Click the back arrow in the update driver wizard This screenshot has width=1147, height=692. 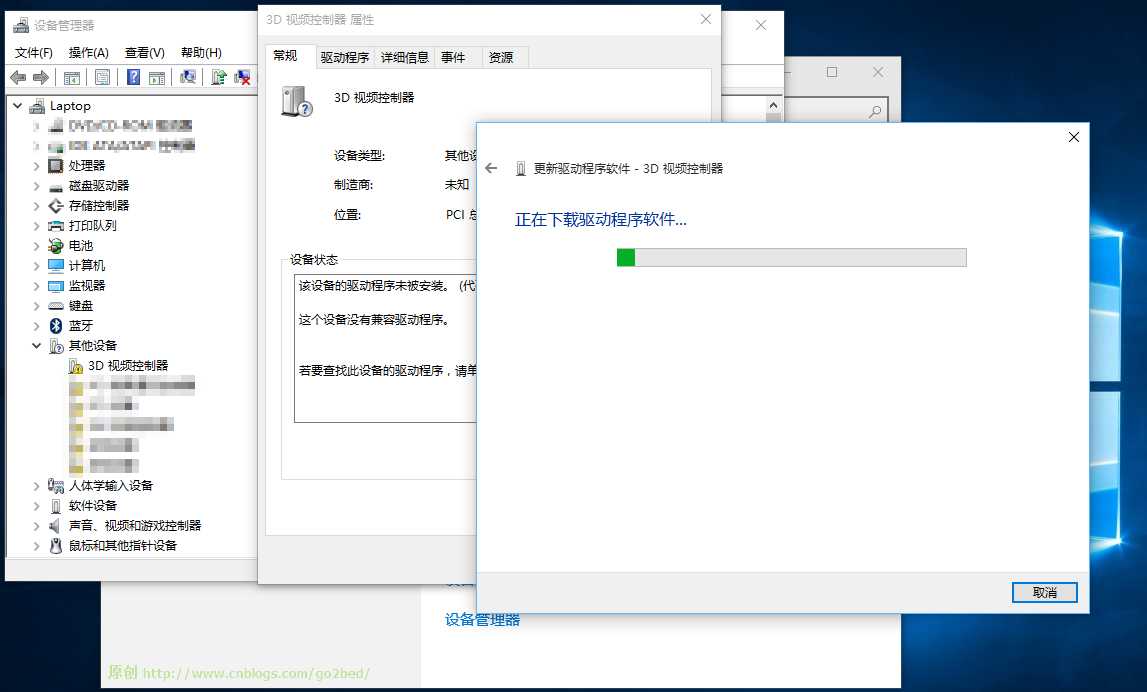[x=491, y=168]
